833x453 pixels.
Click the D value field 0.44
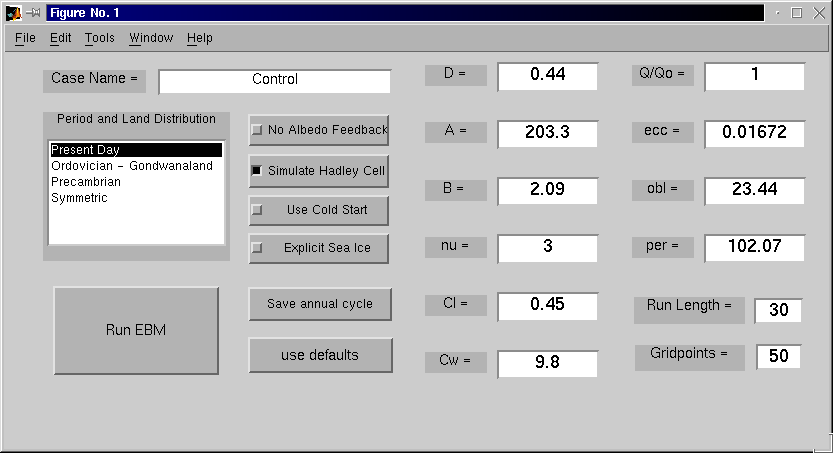(x=548, y=76)
